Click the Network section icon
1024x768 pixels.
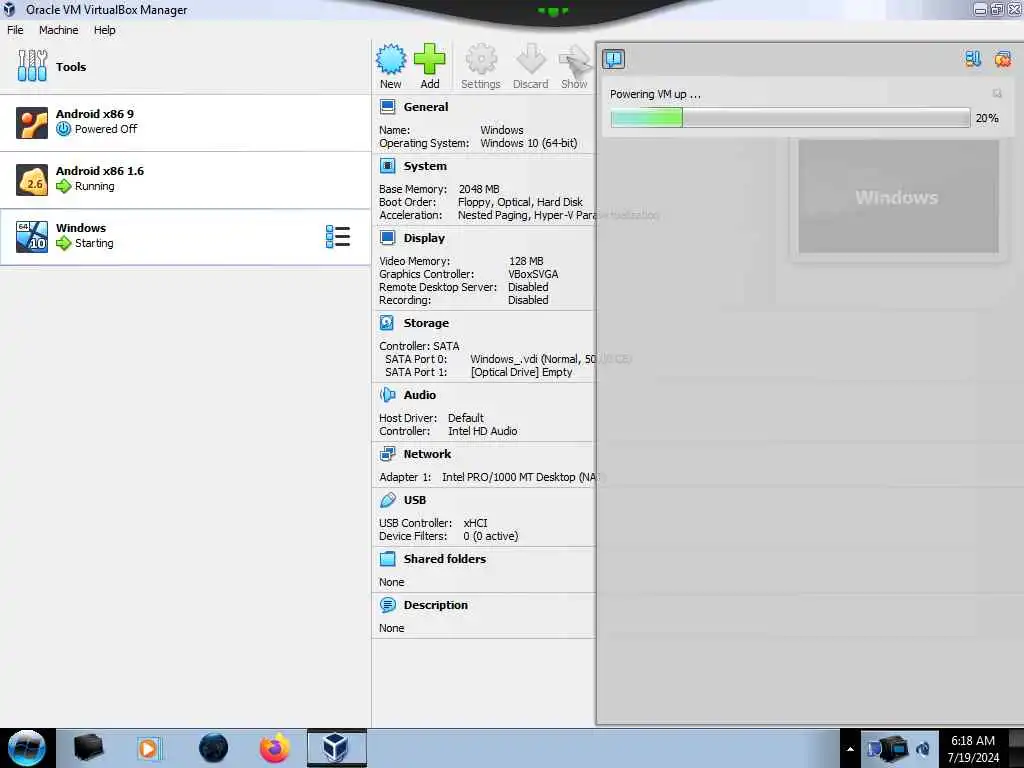387,453
